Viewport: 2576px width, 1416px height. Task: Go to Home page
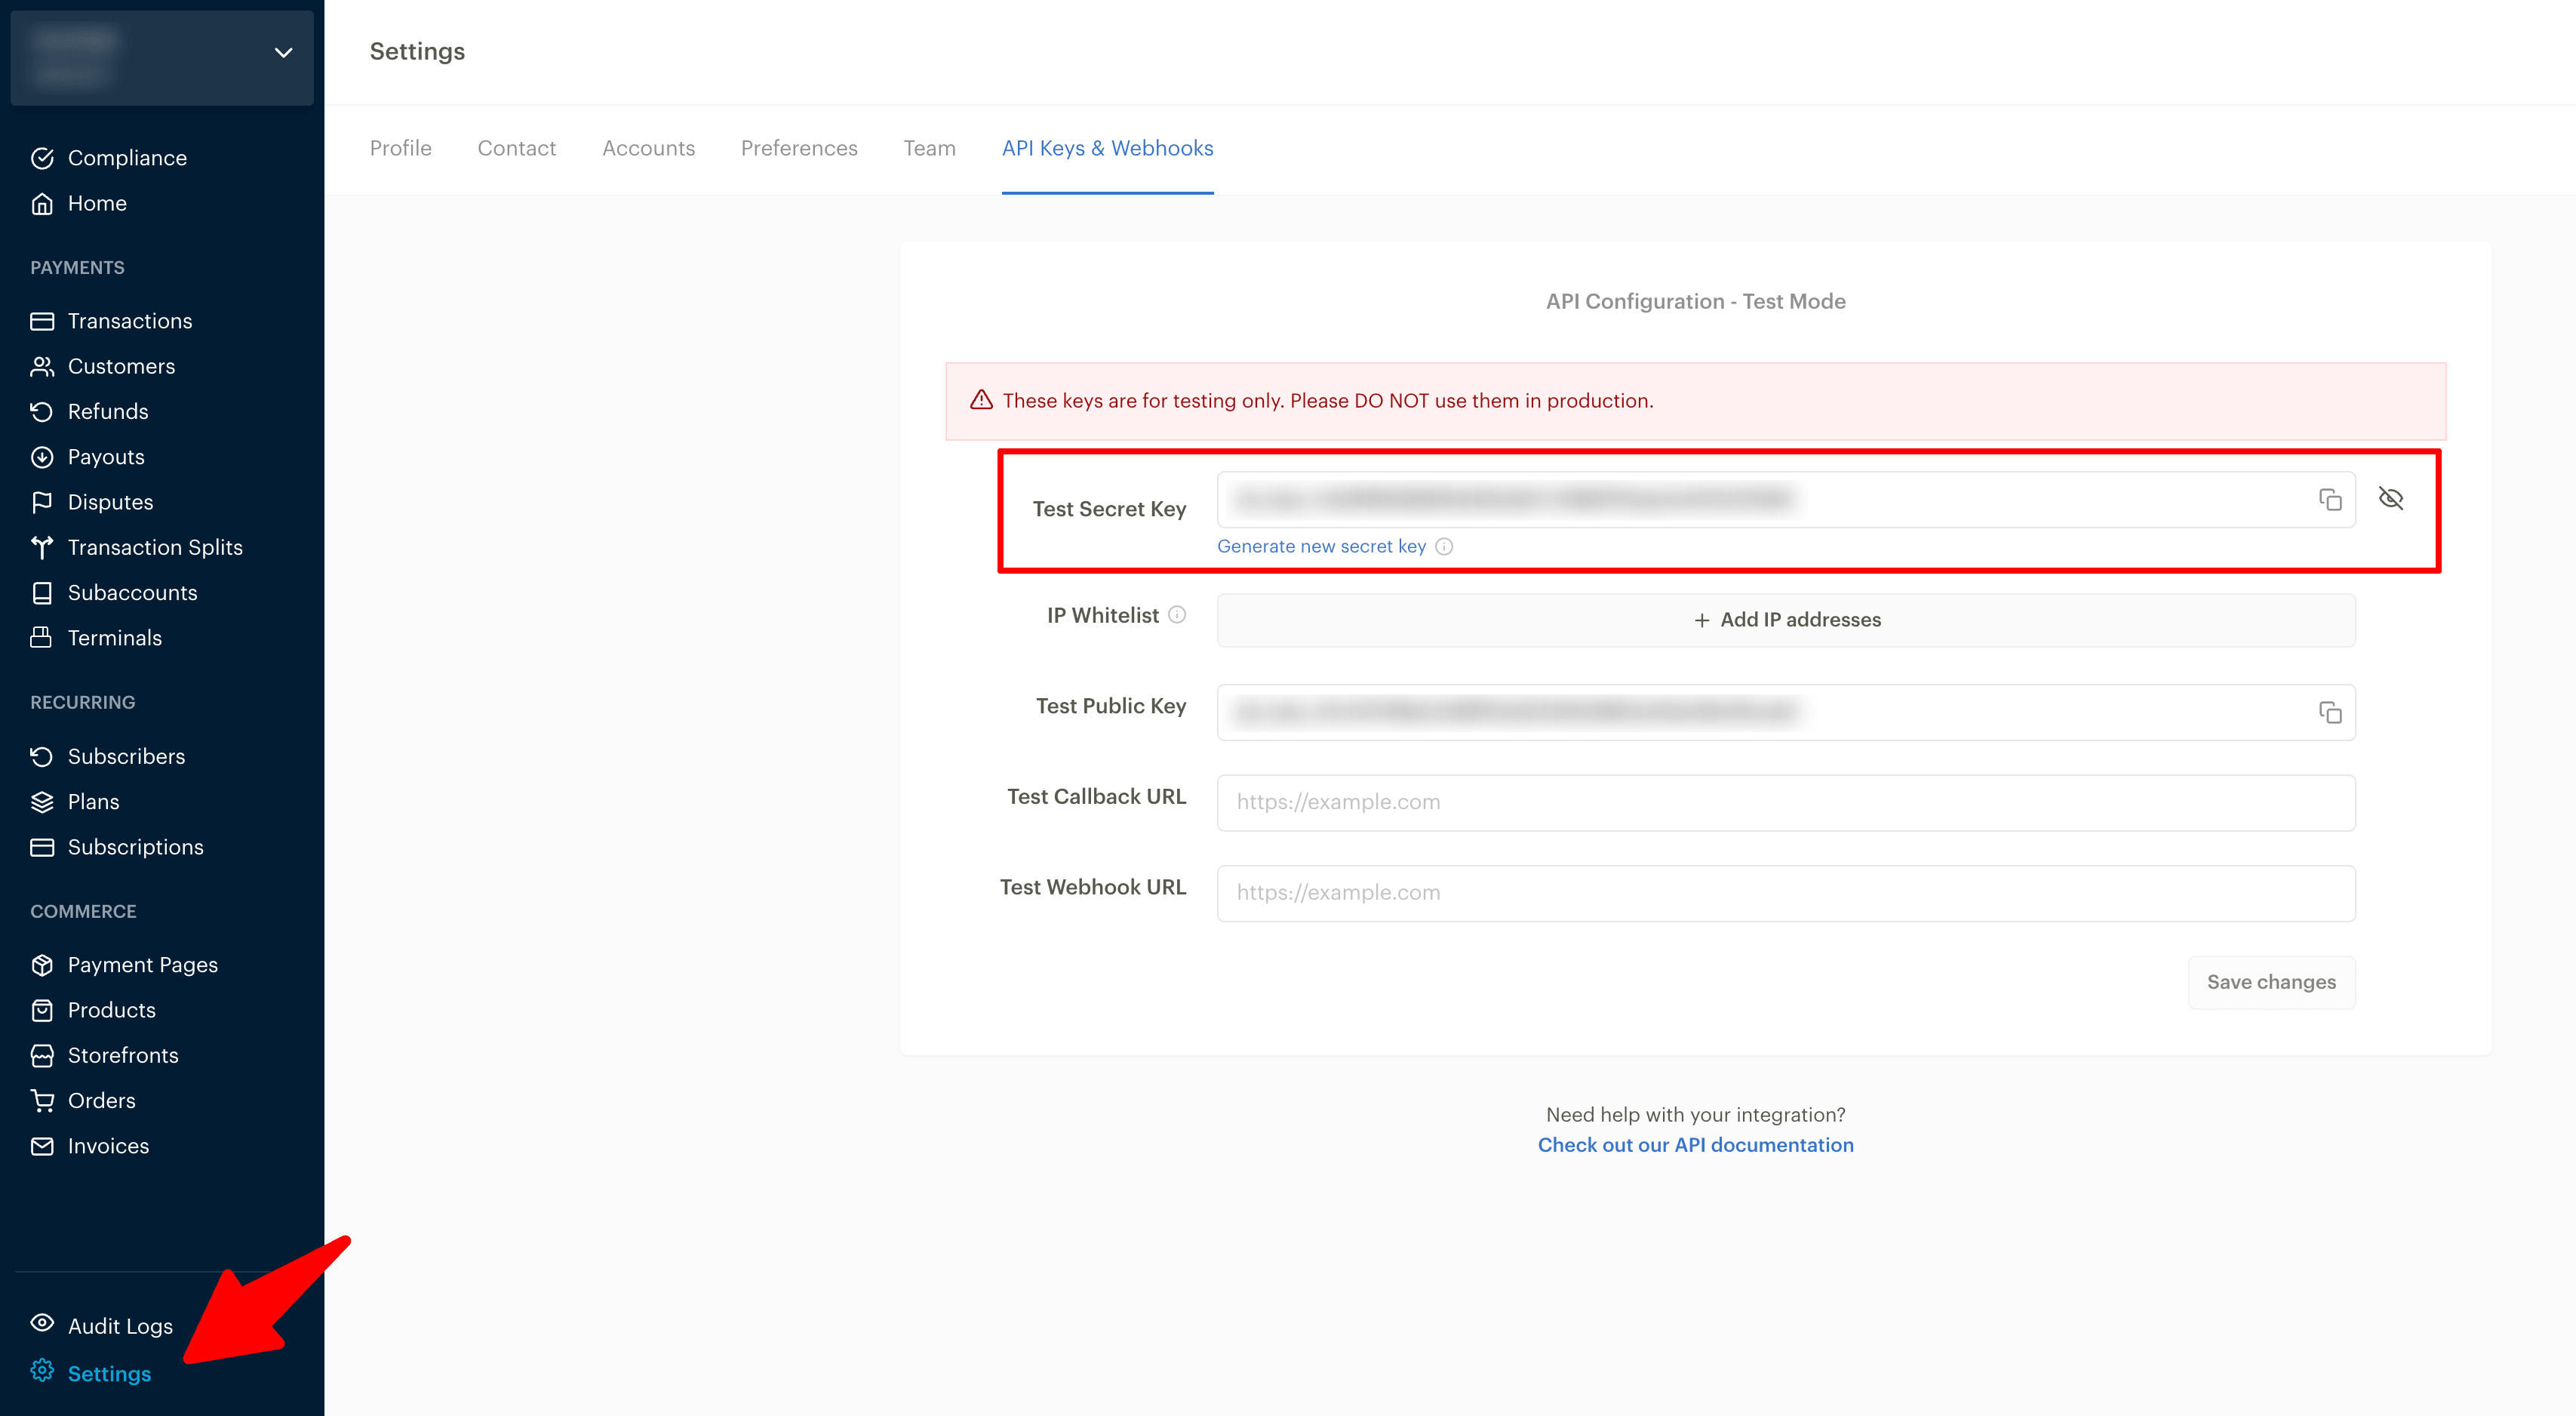pyautogui.click(x=97, y=203)
